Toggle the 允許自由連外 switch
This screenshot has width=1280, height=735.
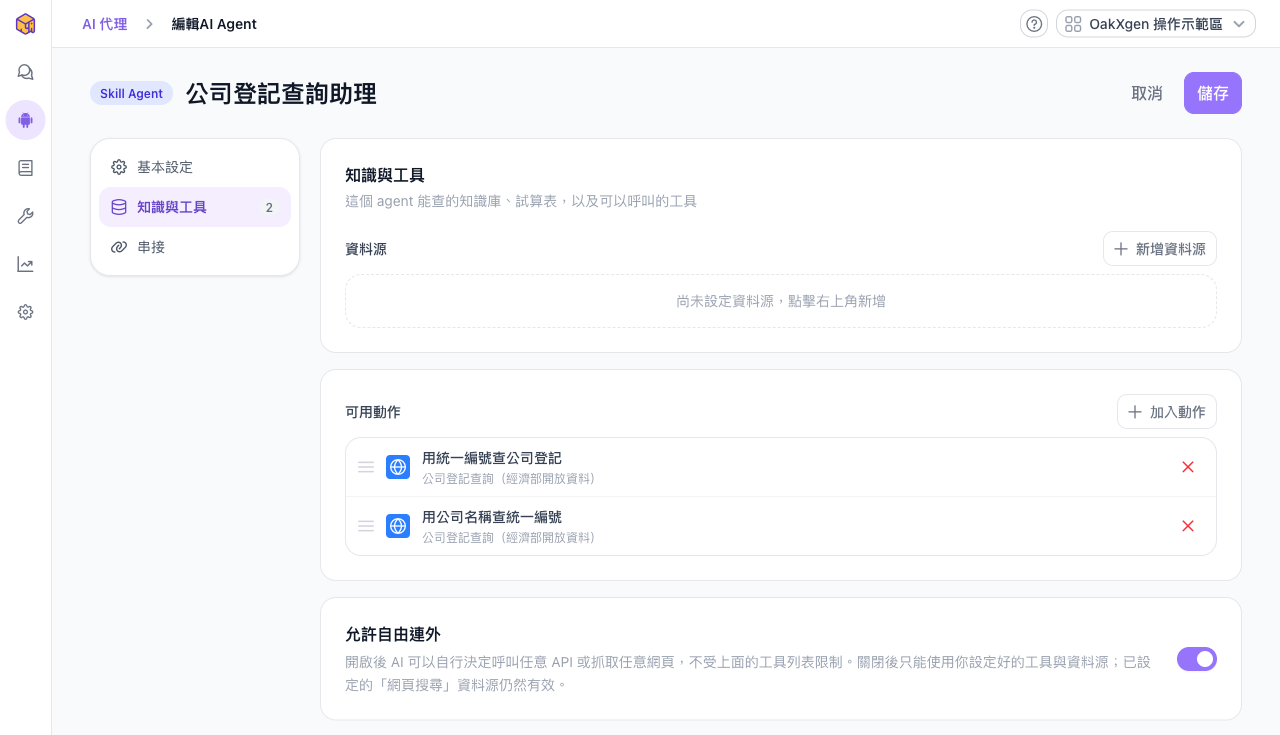click(1197, 659)
